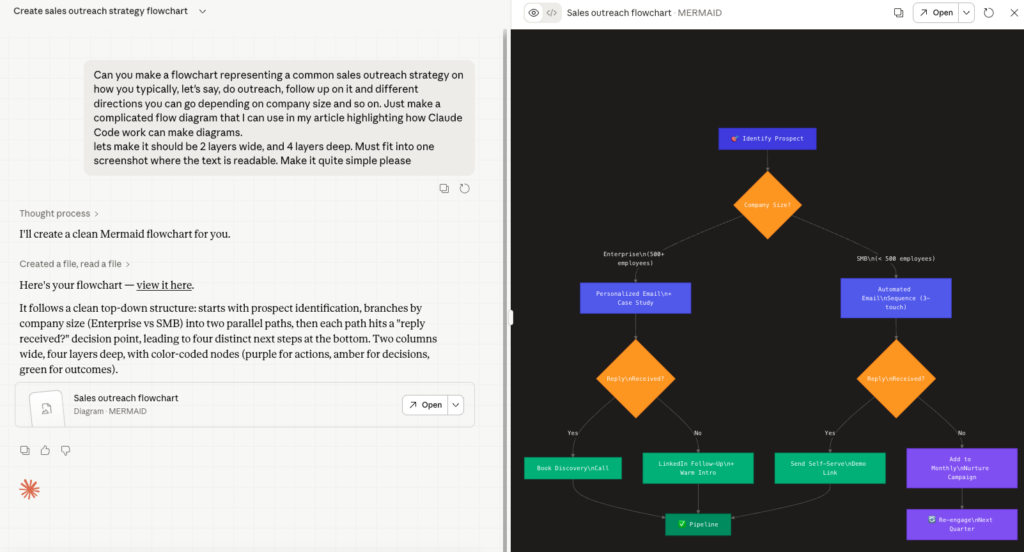Copy the assistant's response

[x=25, y=450]
